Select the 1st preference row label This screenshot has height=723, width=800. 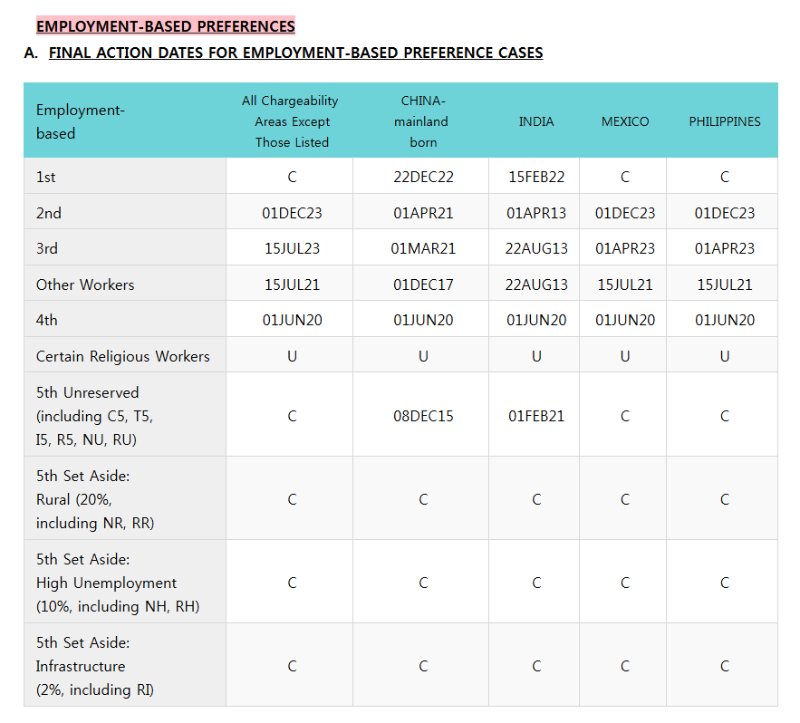coord(46,177)
